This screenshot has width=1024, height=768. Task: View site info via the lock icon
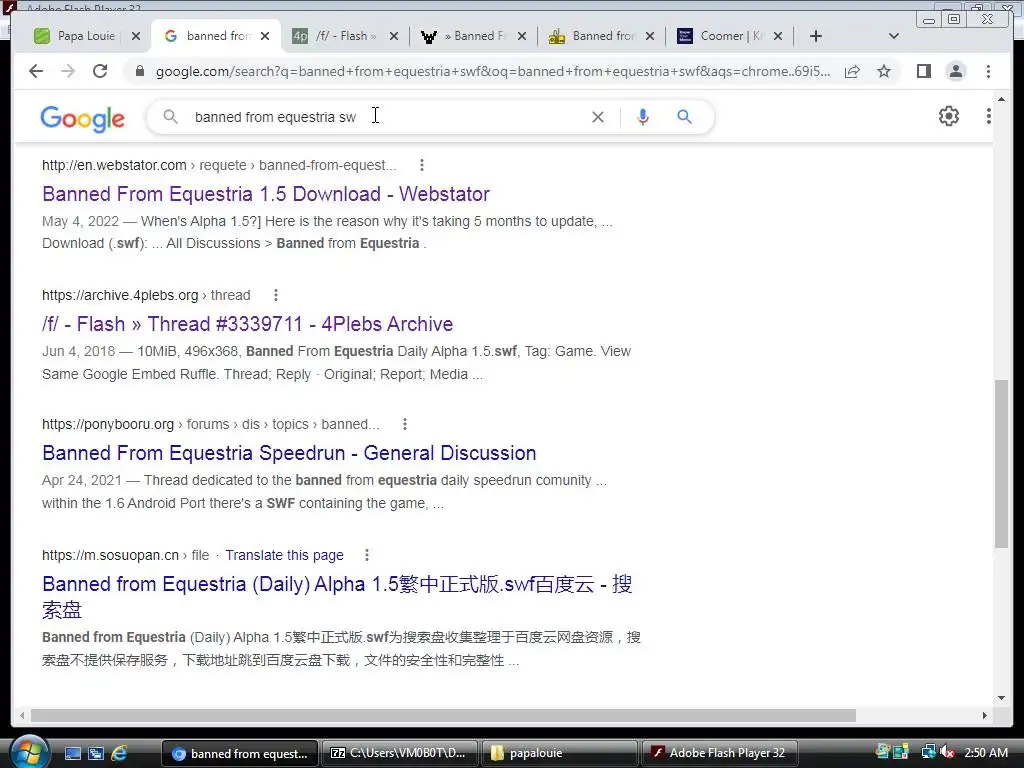139,71
